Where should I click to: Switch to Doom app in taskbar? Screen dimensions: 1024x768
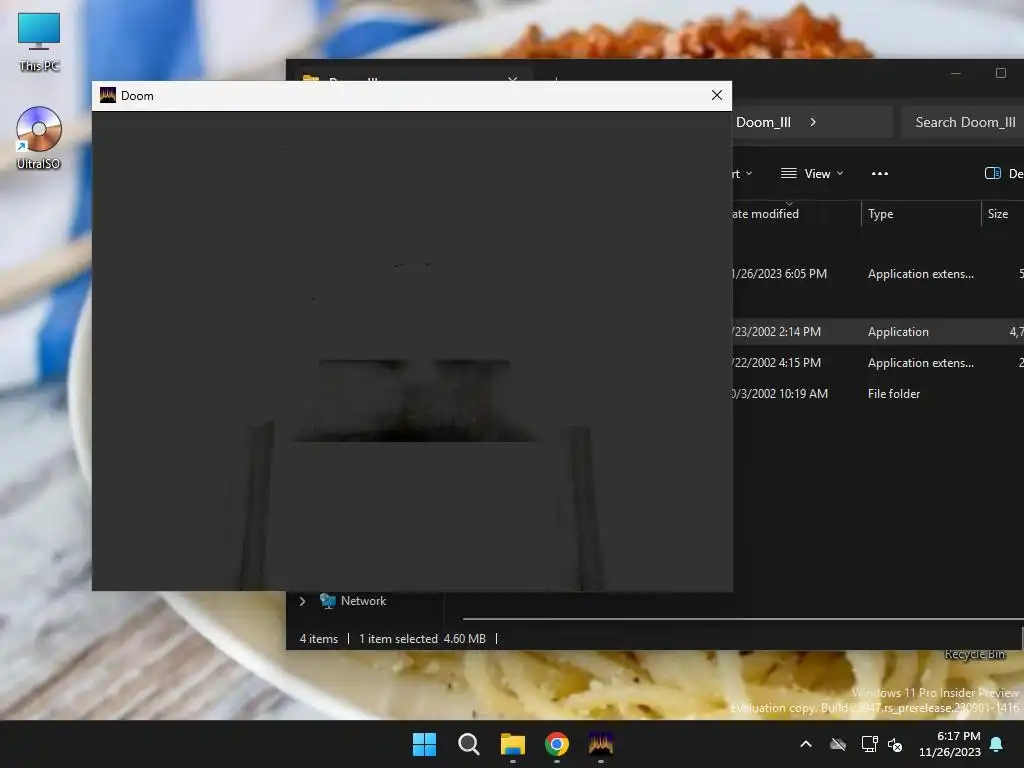601,744
